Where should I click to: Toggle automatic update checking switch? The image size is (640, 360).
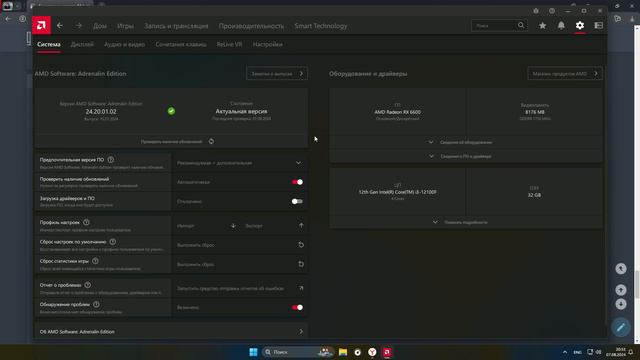click(297, 182)
